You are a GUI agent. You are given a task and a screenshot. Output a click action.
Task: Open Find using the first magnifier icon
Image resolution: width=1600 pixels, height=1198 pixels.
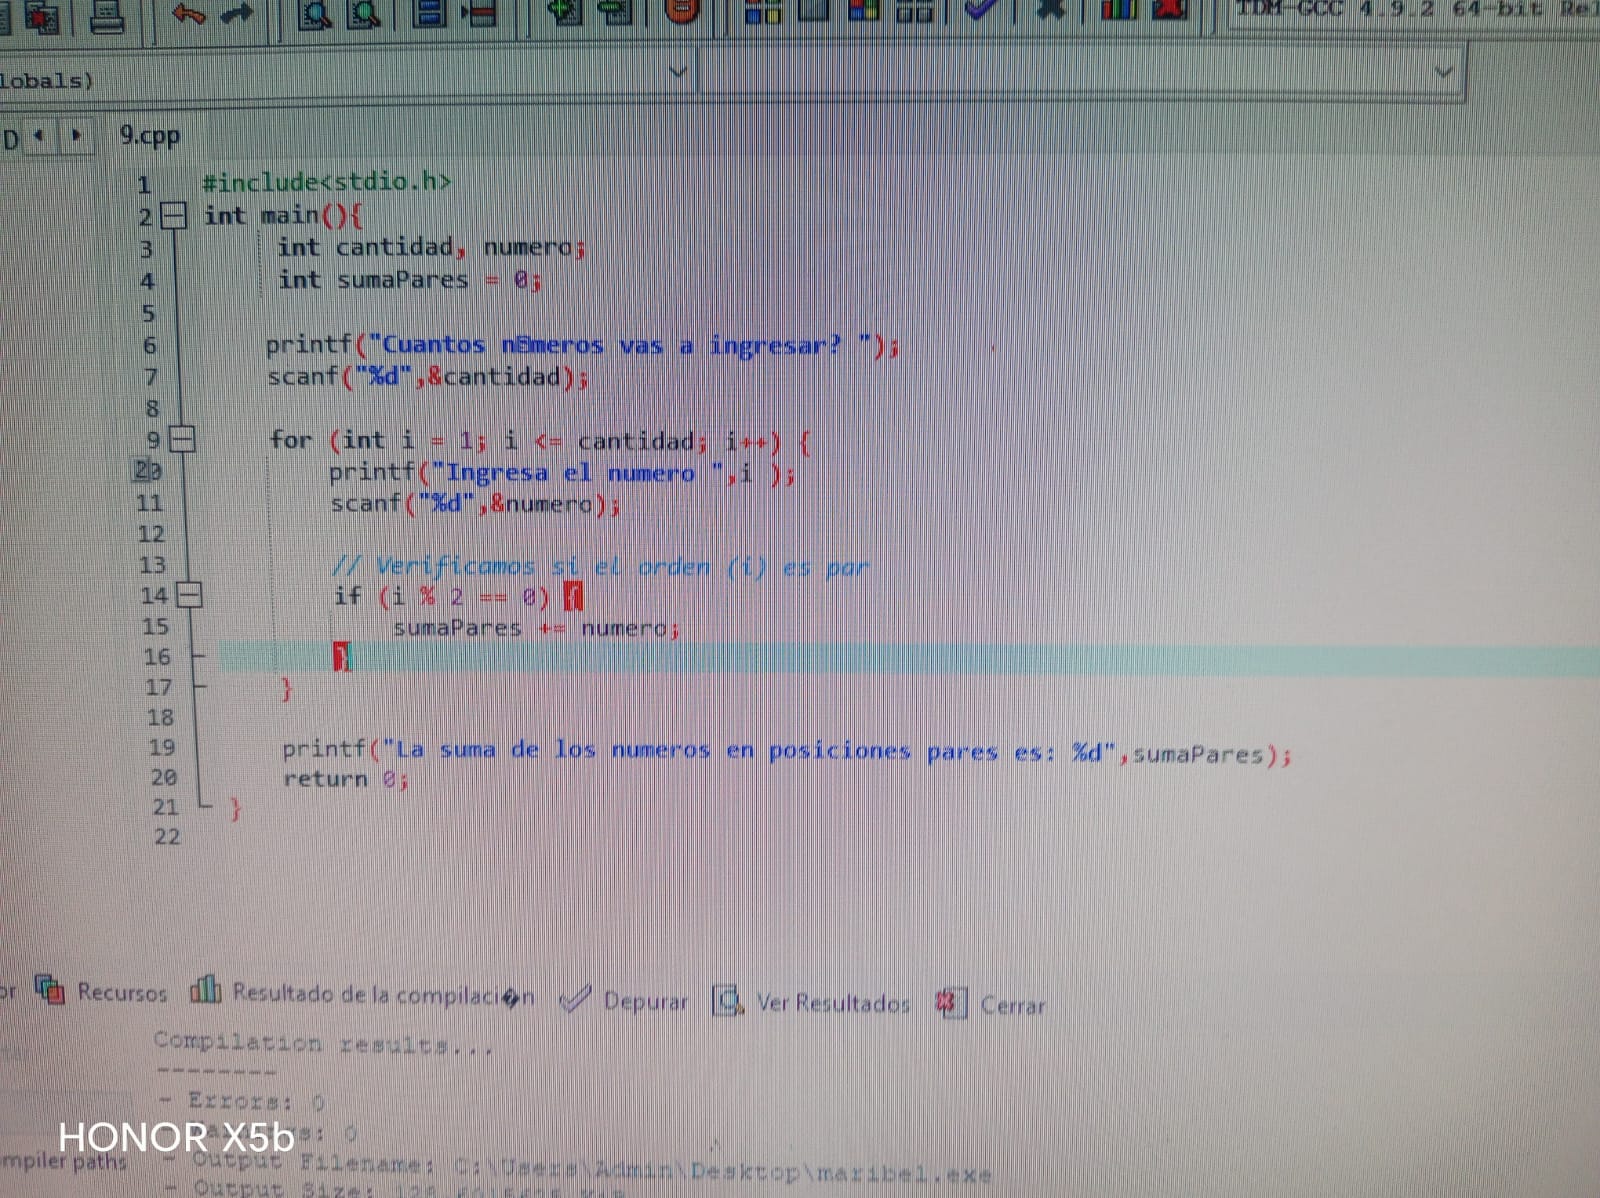pos(316,12)
